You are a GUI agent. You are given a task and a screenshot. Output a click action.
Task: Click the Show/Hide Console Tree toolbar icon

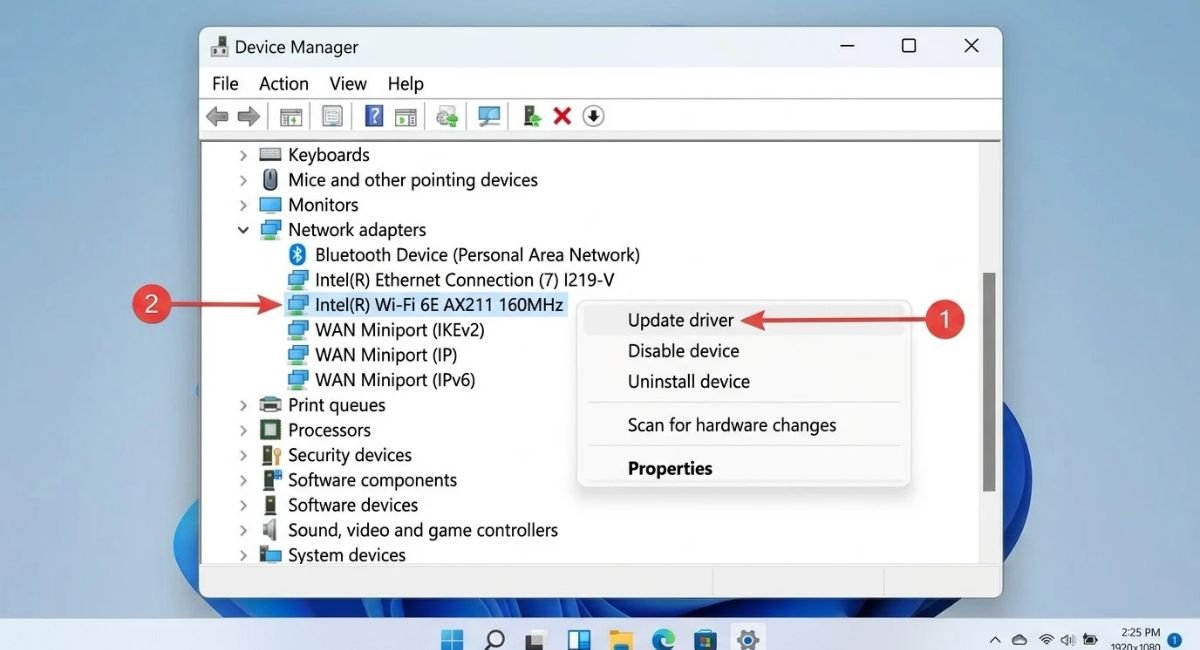(x=291, y=117)
